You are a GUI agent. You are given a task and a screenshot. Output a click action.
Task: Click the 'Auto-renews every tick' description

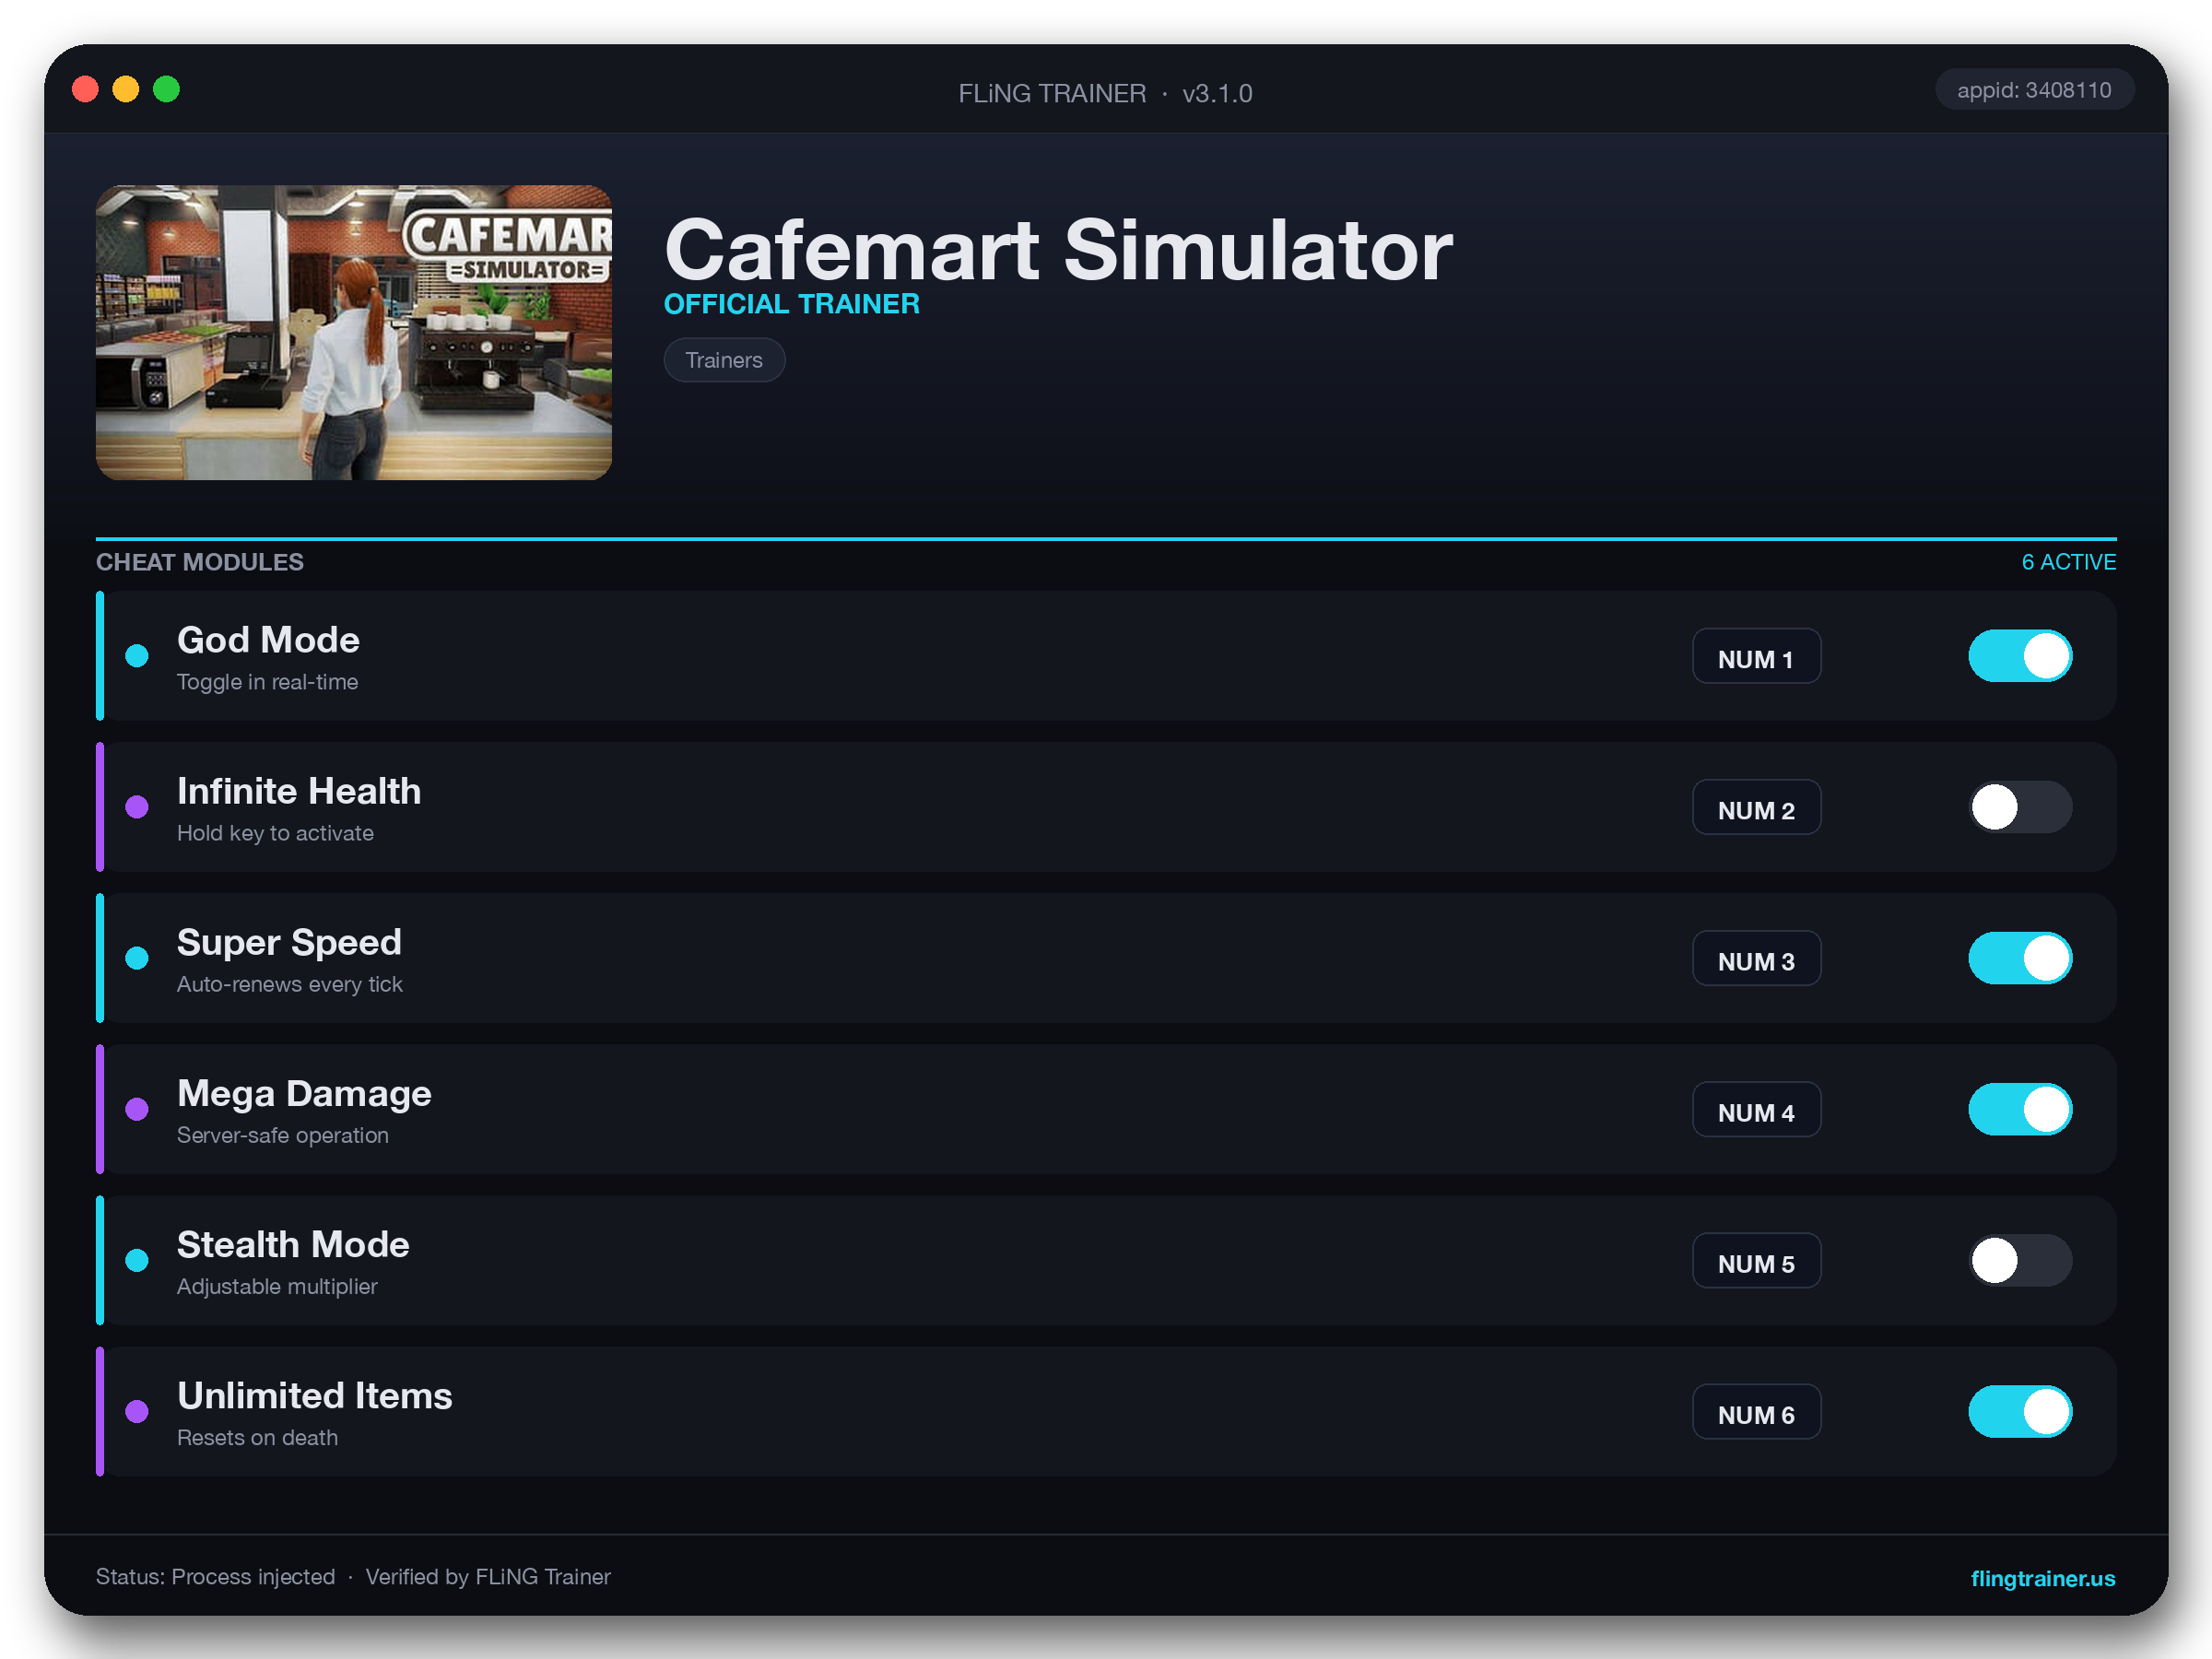coord(289,984)
